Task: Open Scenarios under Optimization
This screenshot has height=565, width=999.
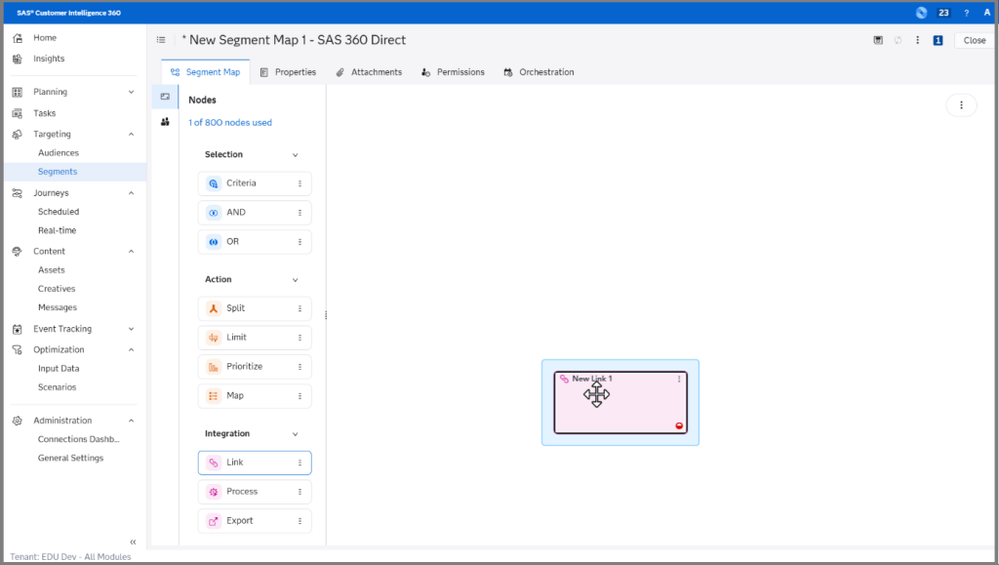Action: point(57,387)
